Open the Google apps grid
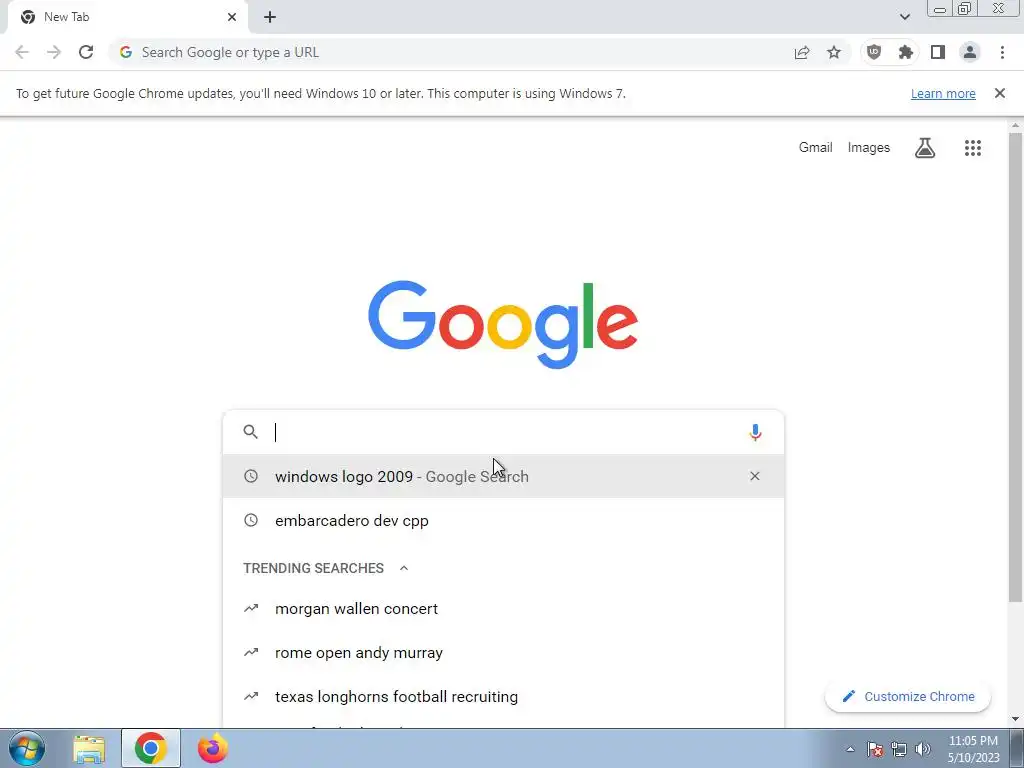The image size is (1024, 768). click(973, 148)
